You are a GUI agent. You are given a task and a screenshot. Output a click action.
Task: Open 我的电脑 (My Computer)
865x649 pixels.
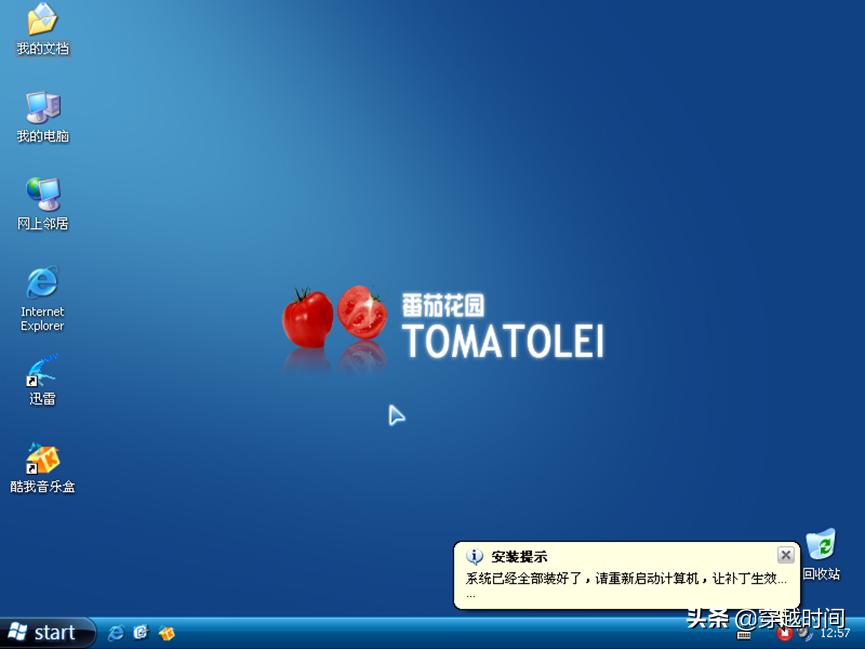click(41, 113)
